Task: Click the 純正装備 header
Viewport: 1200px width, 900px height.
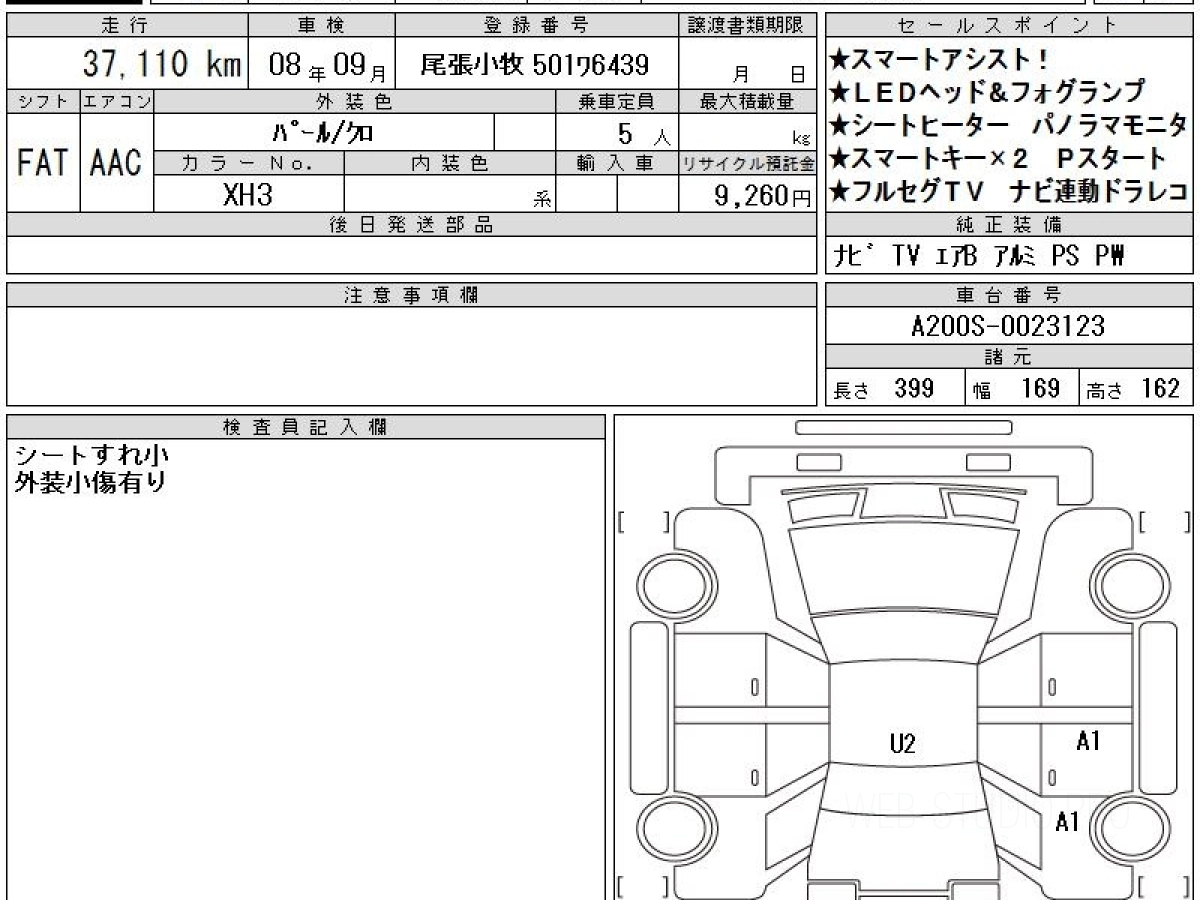Action: (x=1009, y=224)
